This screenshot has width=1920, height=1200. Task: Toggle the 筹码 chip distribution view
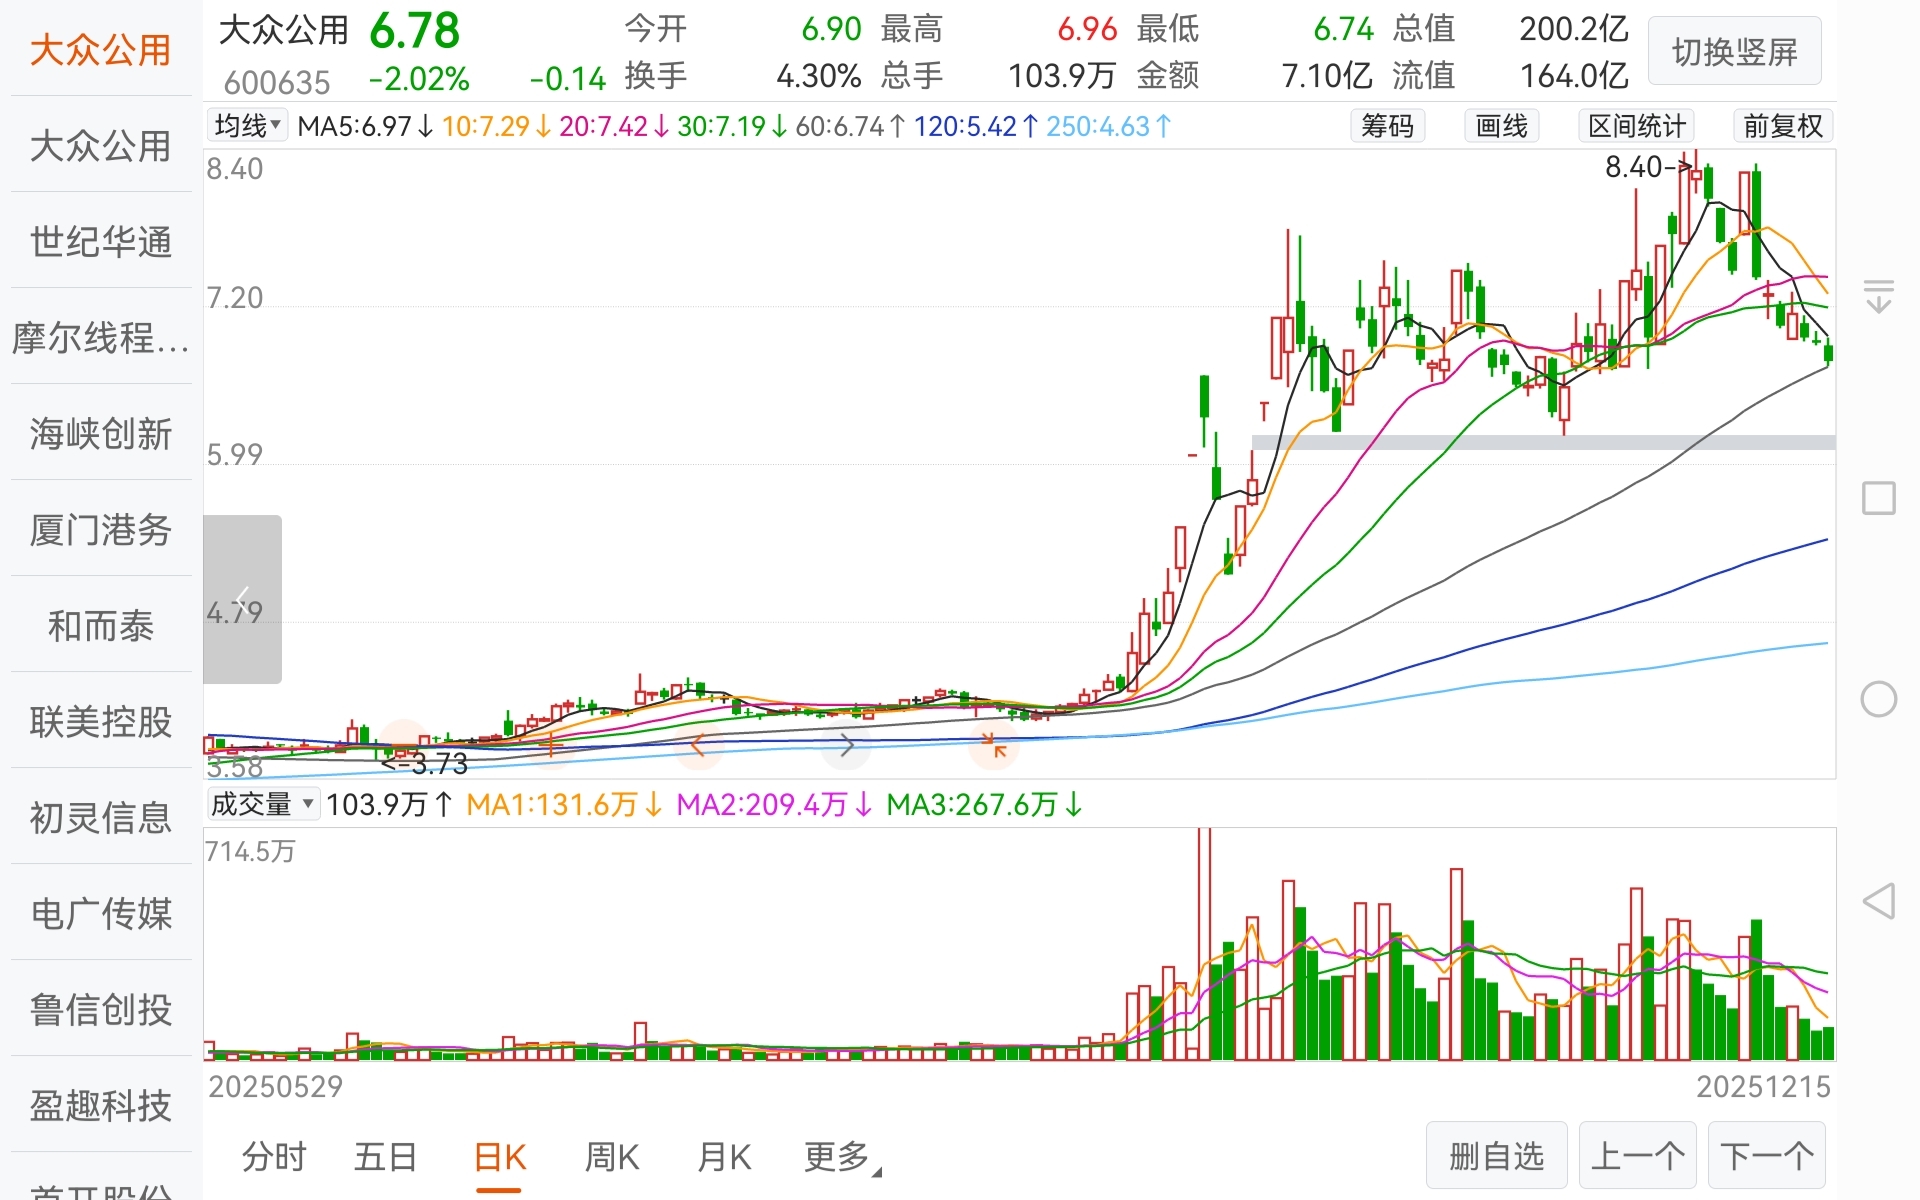pyautogui.click(x=1387, y=126)
